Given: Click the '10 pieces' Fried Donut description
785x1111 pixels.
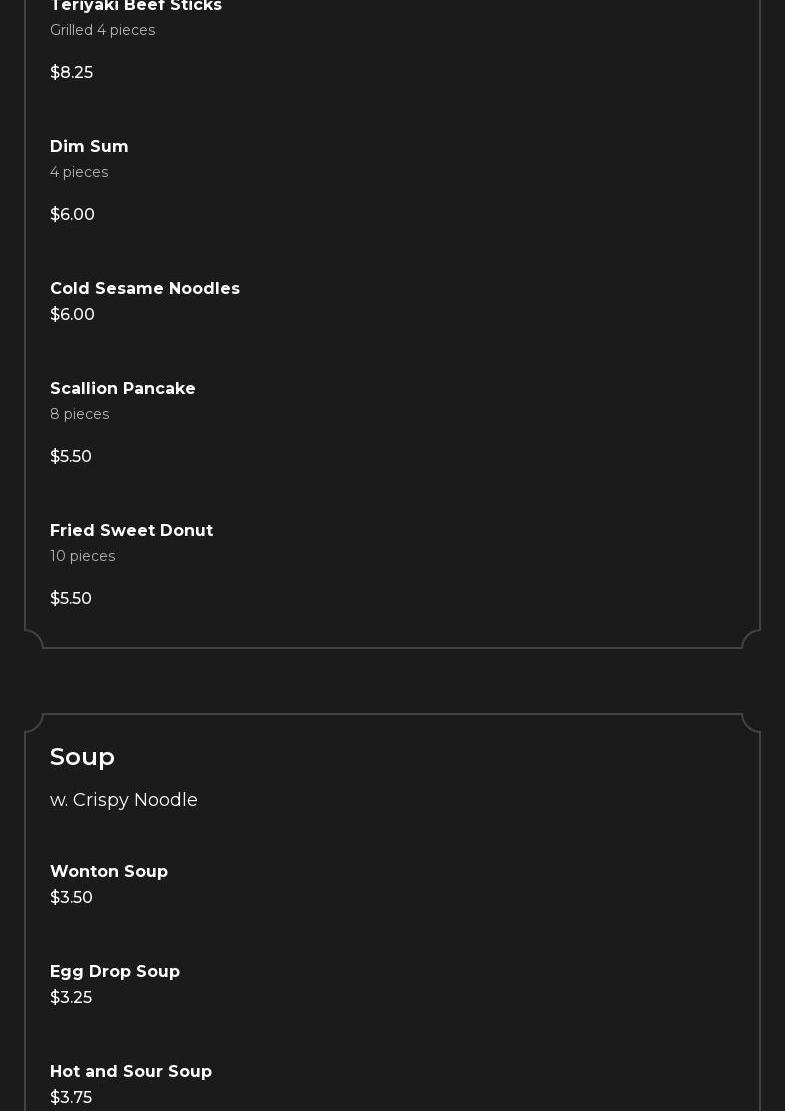Looking at the screenshot, I should [x=83, y=557].
